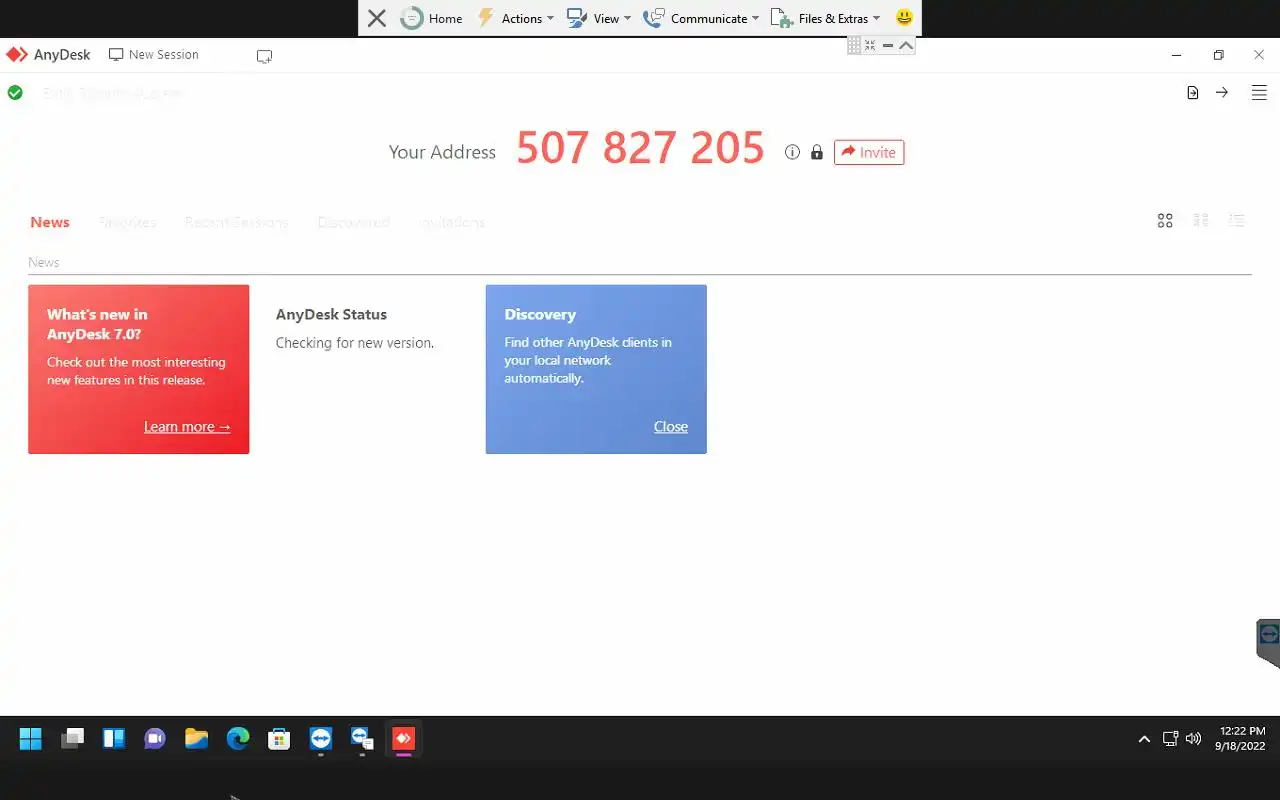Open Task View in the taskbar

click(x=72, y=739)
